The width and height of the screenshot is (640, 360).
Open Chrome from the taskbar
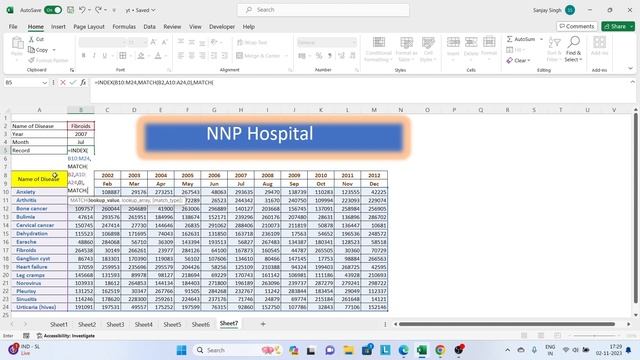point(440,350)
